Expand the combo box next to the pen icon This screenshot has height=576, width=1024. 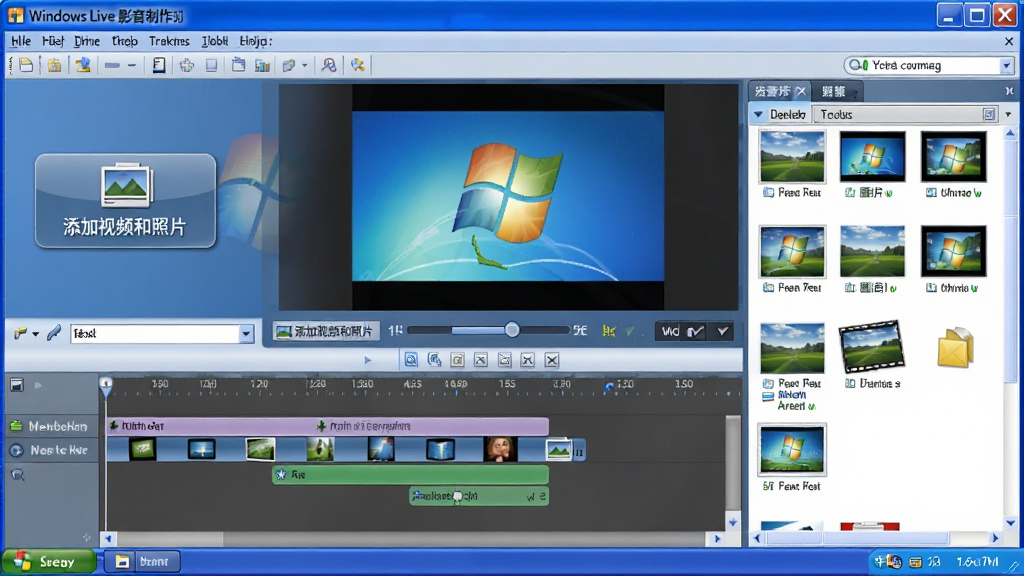(x=246, y=334)
